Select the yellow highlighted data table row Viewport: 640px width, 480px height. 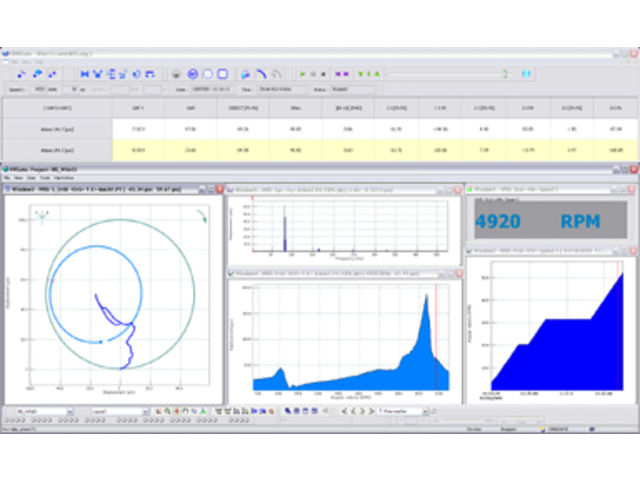(320, 150)
